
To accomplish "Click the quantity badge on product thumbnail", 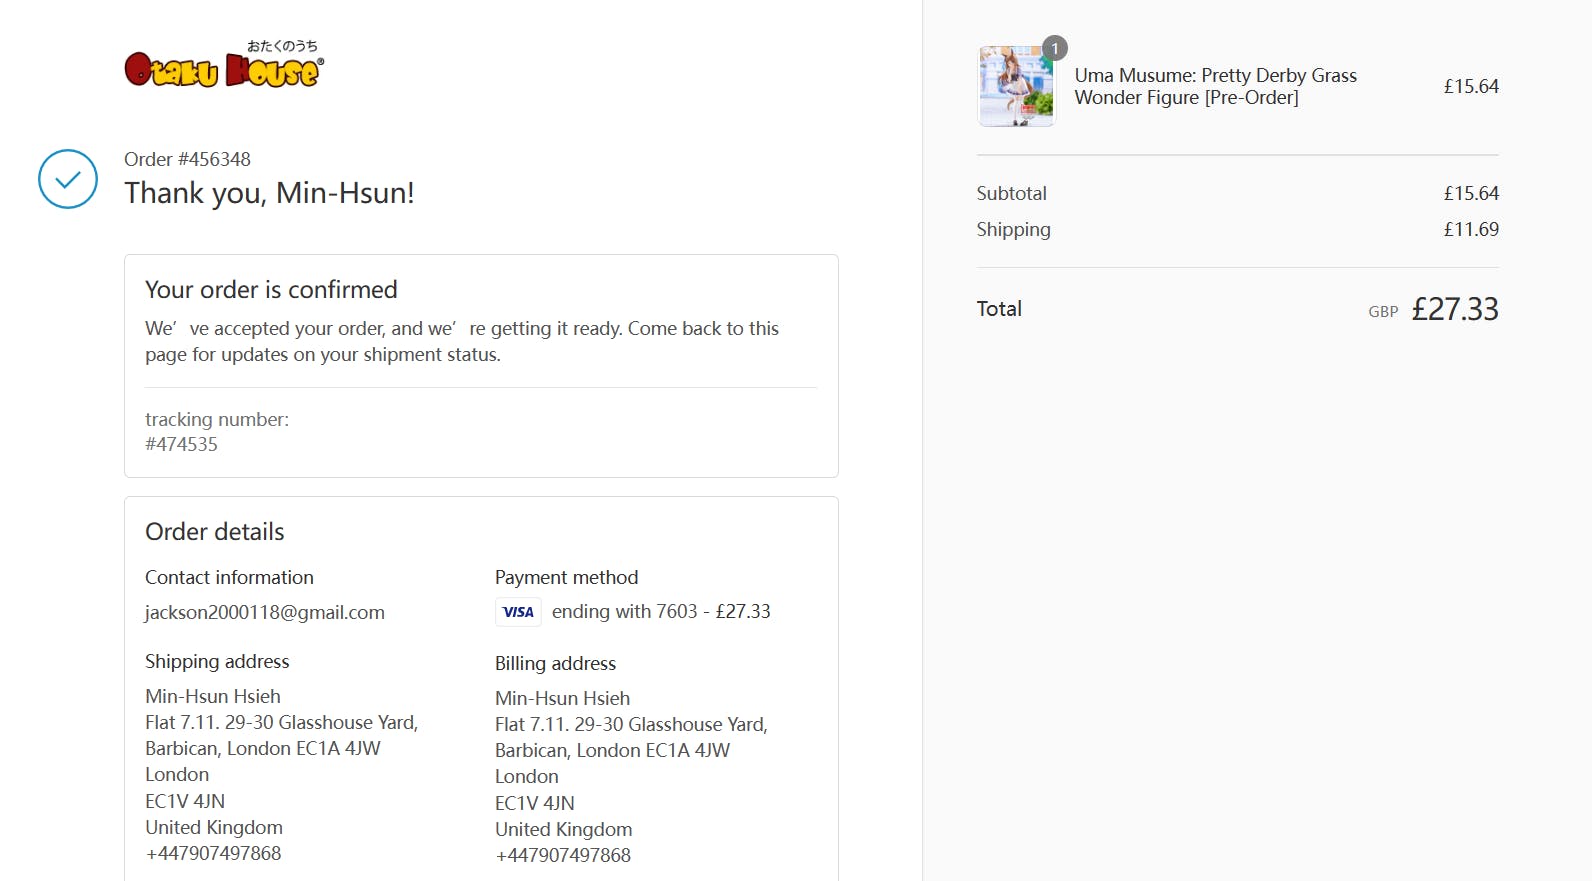I will pyautogui.click(x=1055, y=48).
